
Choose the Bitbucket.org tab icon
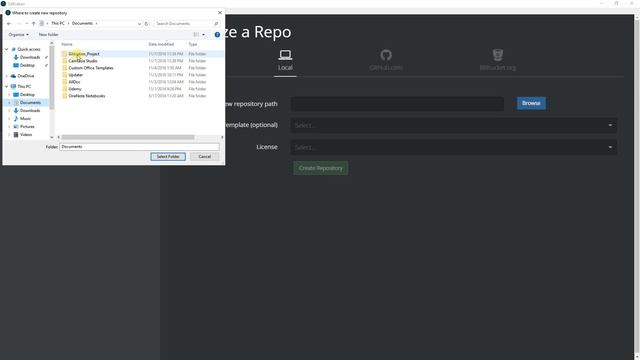coord(498,55)
